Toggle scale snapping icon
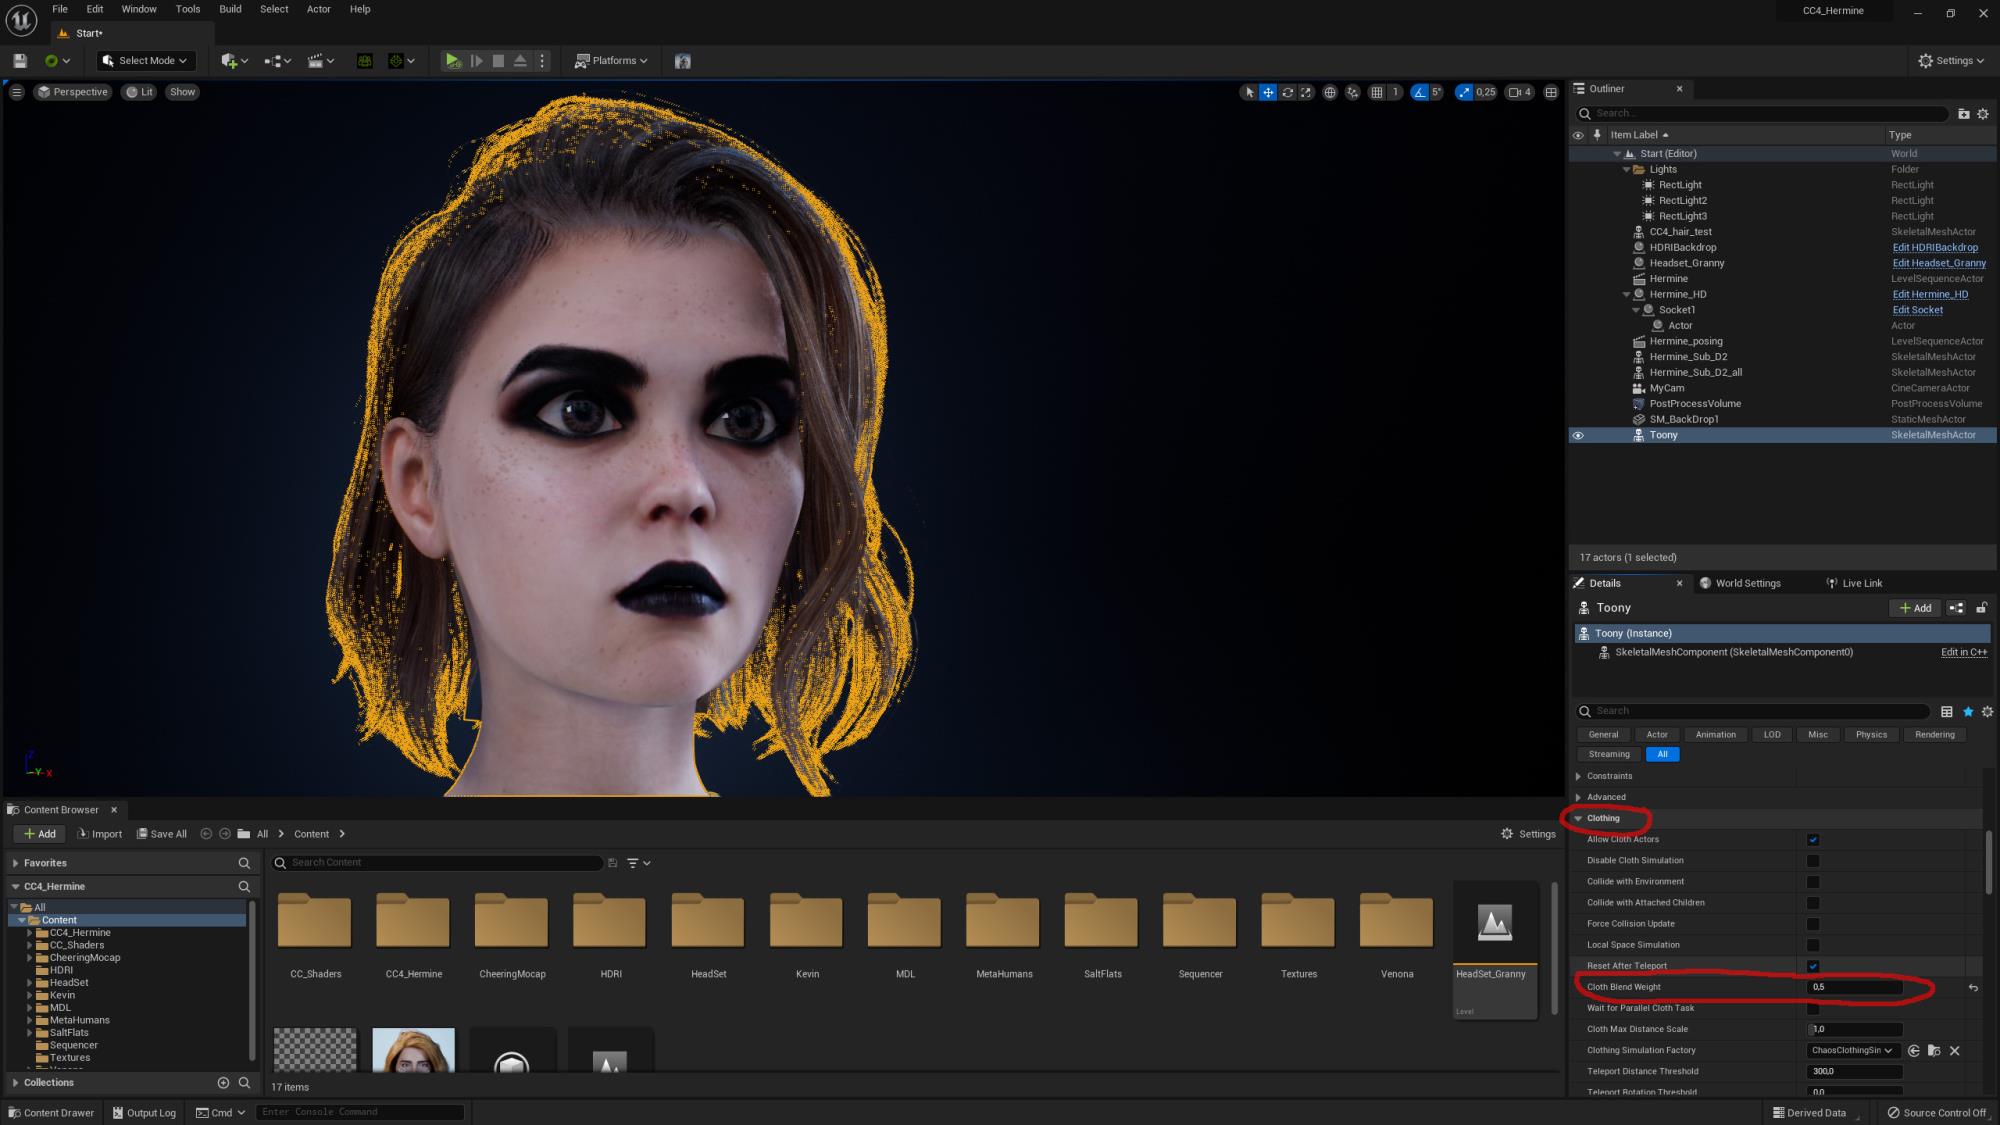The image size is (2000, 1125). click(1464, 92)
